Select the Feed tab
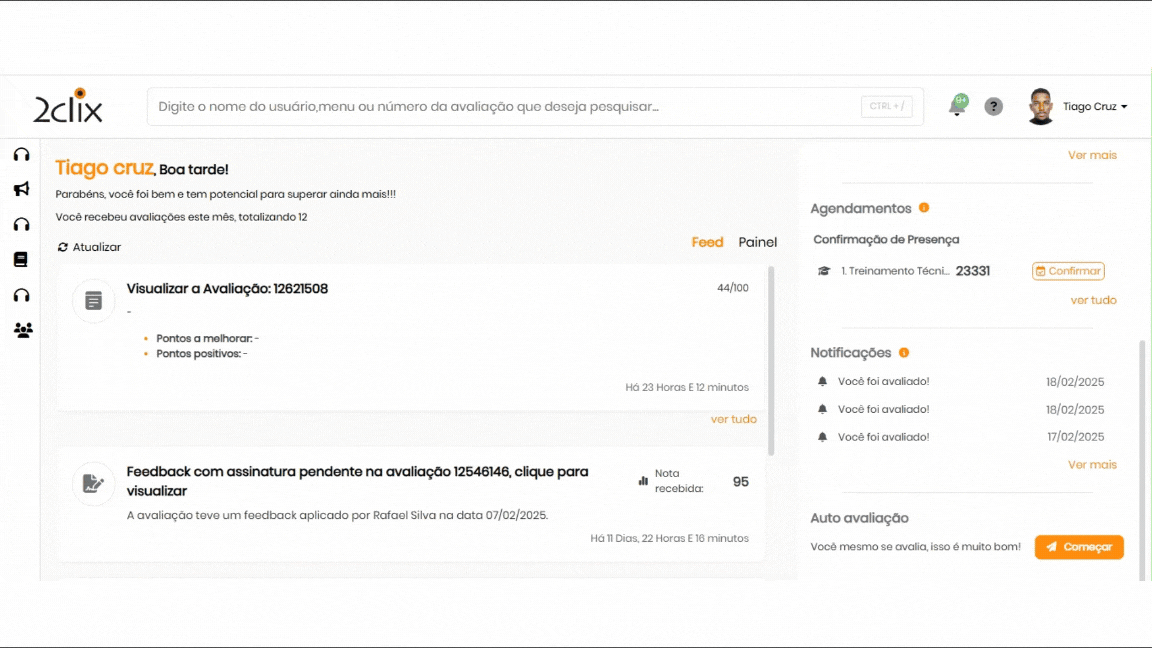Viewport: 1152px width, 648px height. point(707,242)
